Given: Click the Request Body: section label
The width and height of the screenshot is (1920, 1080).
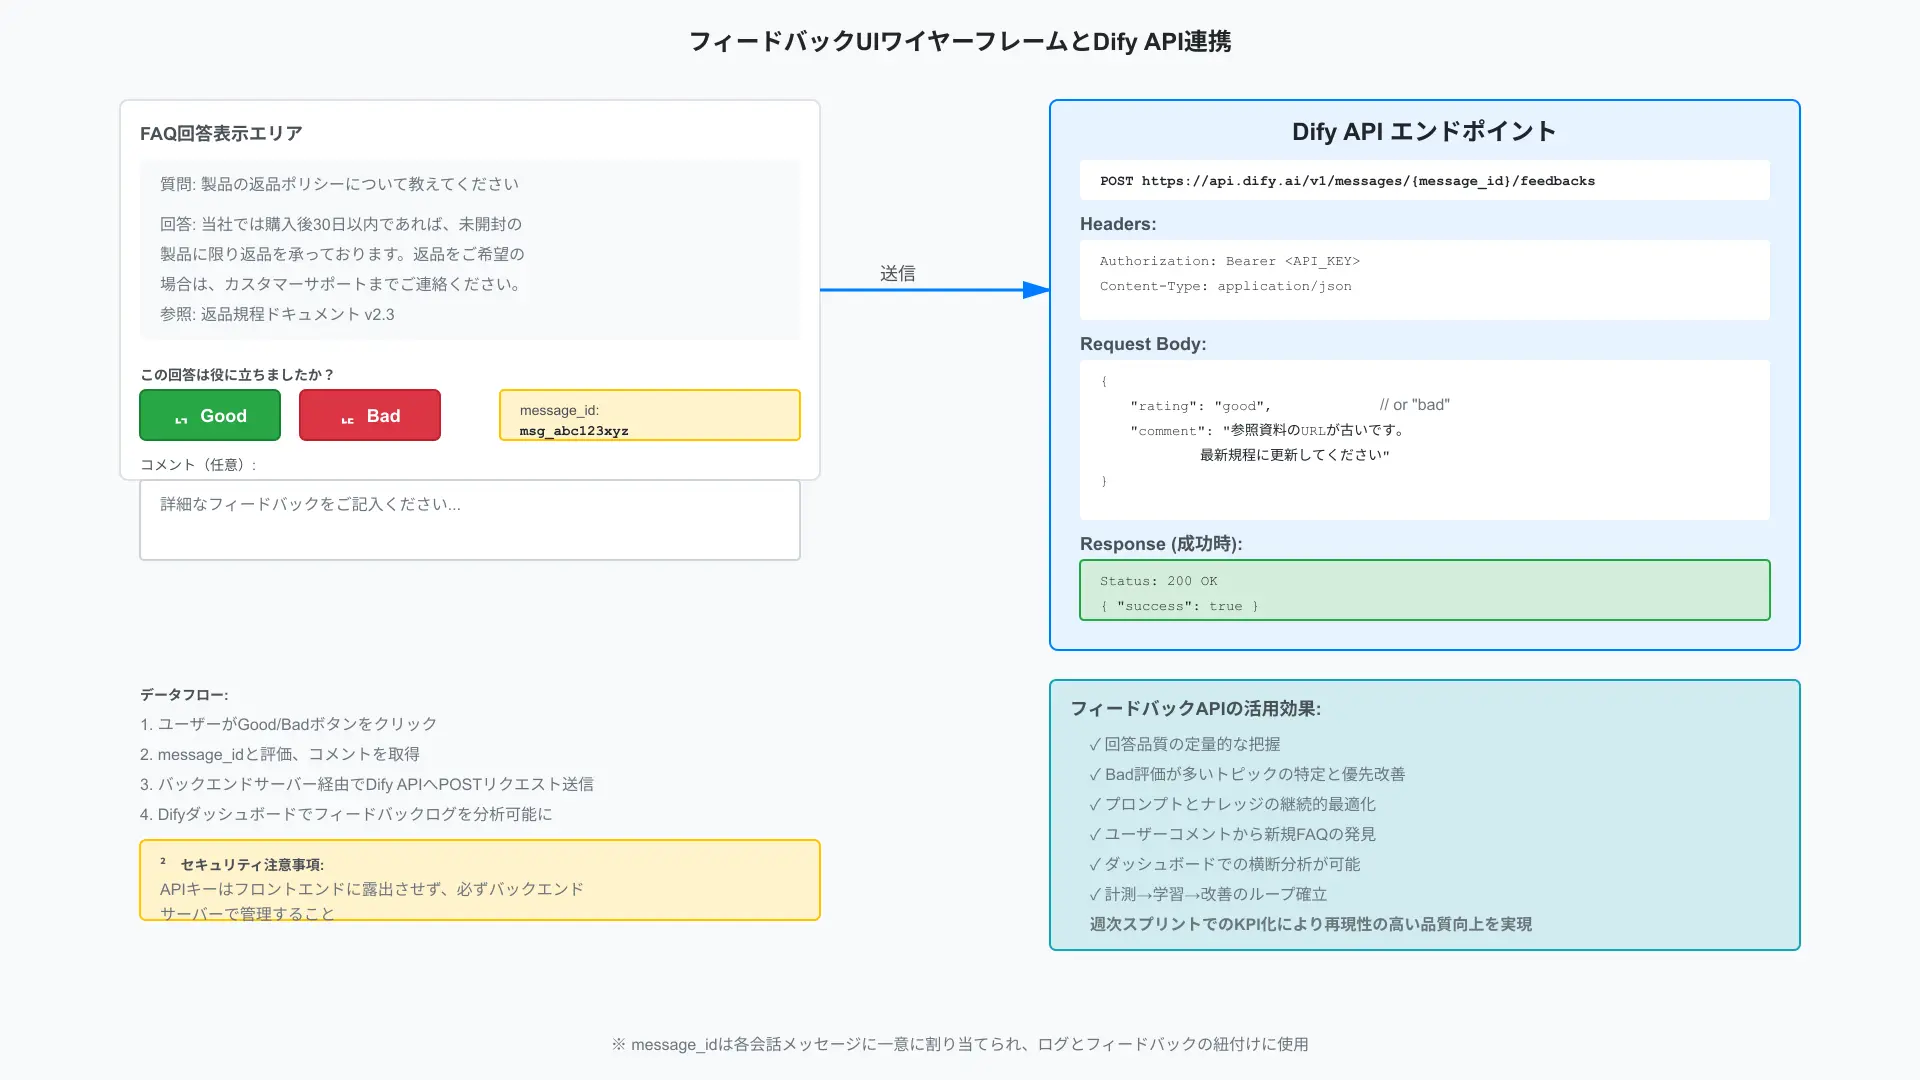Looking at the screenshot, I should [1143, 344].
